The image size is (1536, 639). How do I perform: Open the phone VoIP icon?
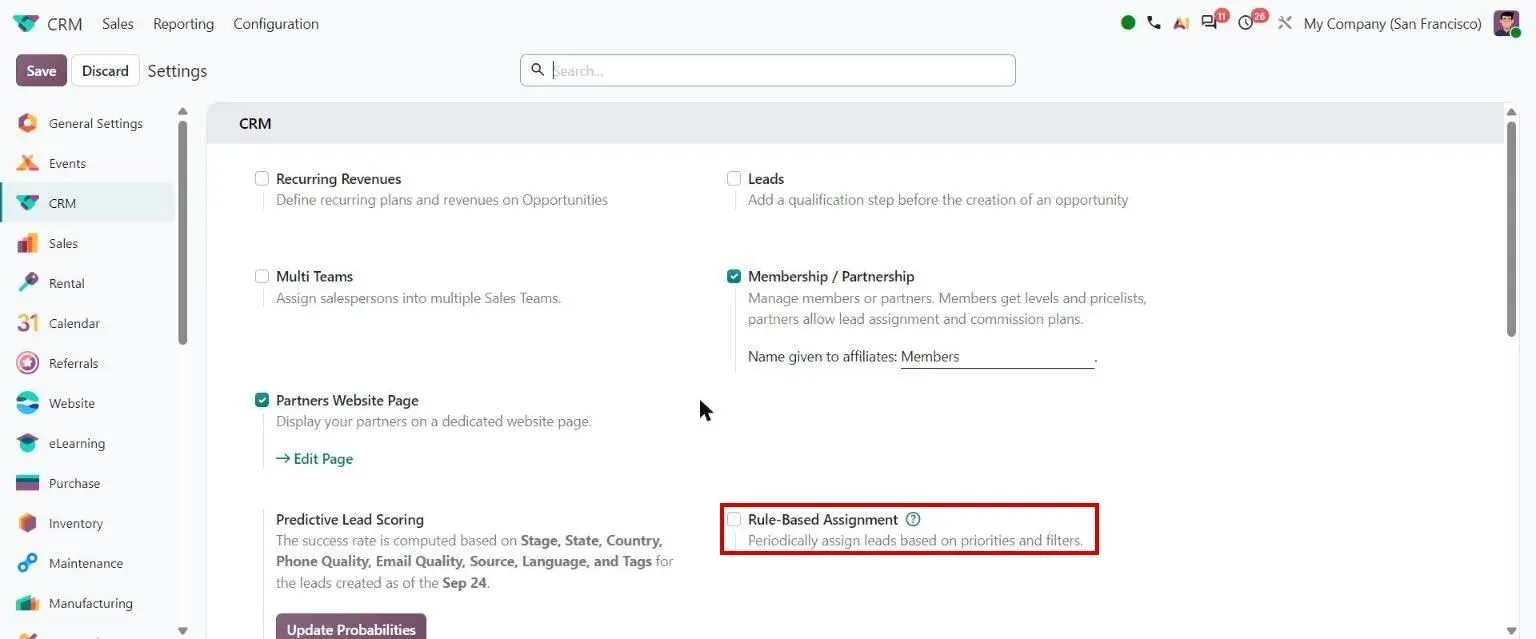pyautogui.click(x=1154, y=23)
